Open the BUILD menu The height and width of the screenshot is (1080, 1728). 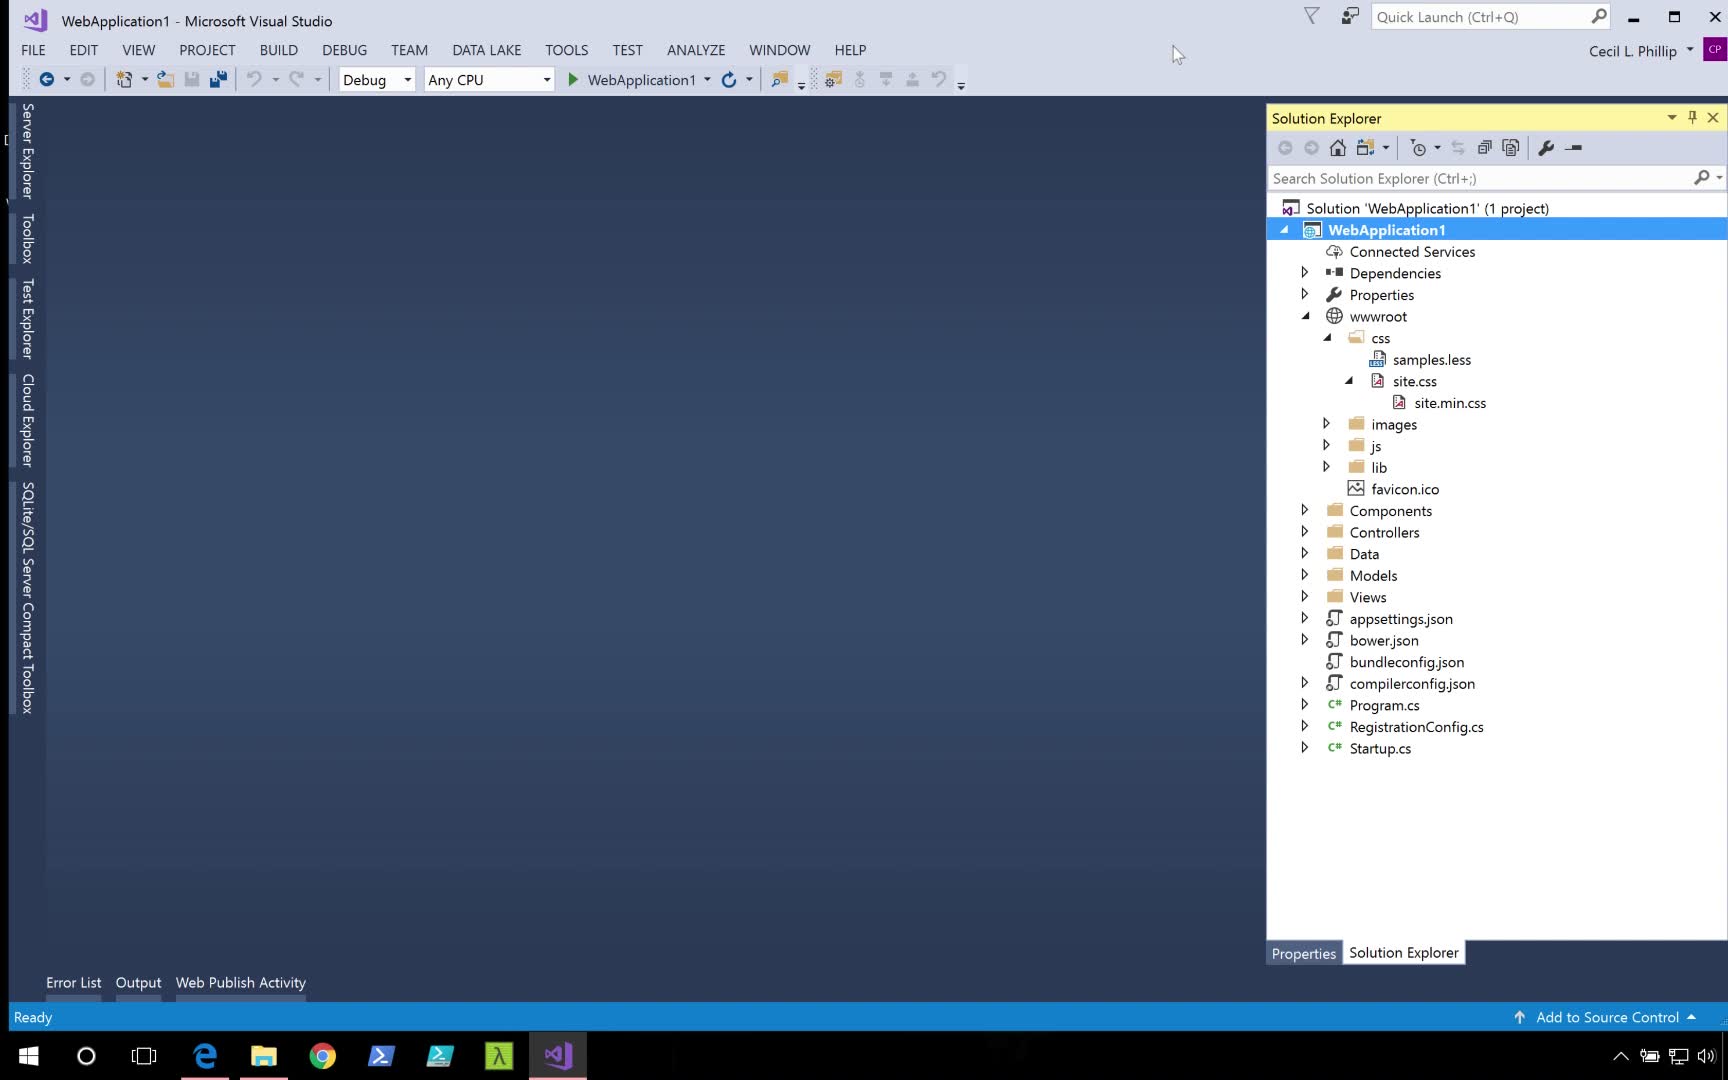(x=278, y=50)
